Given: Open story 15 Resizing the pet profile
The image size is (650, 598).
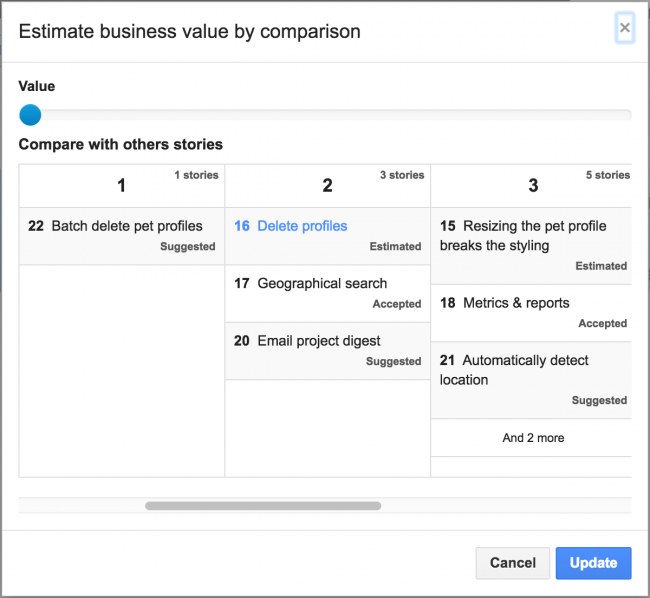Looking at the screenshot, I should [x=531, y=246].
